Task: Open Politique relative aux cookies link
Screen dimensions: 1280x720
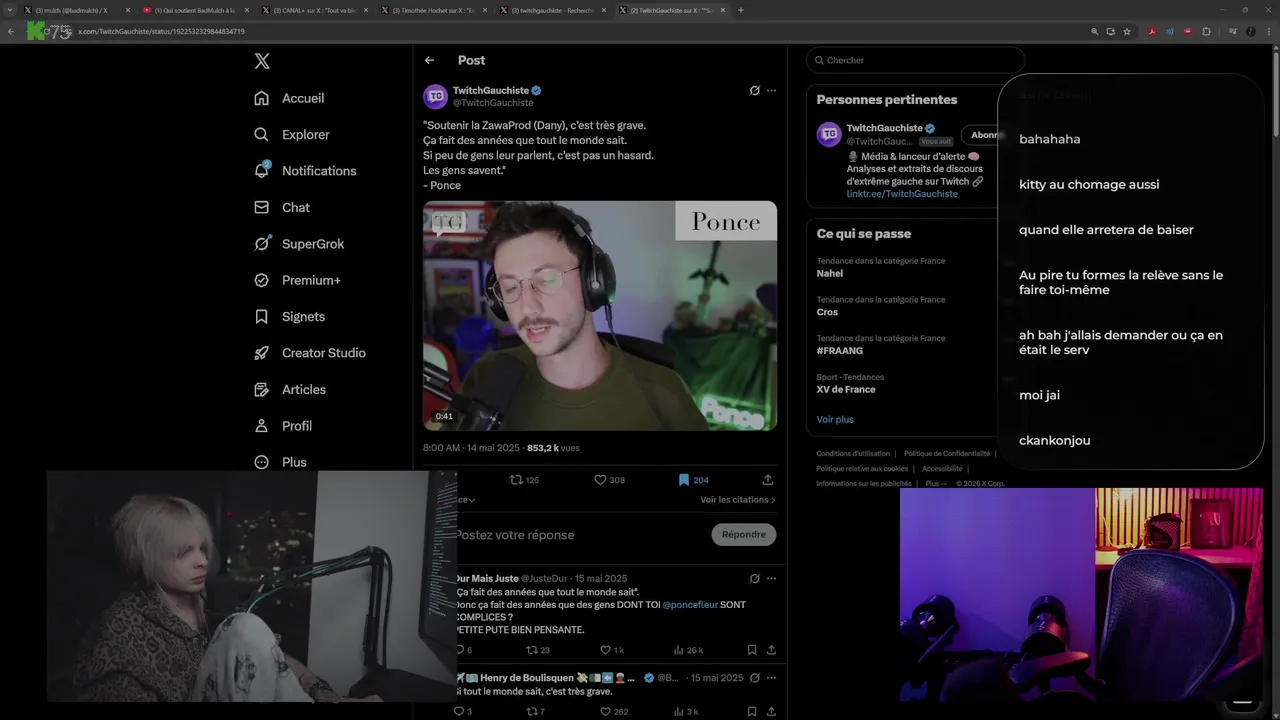Action: pyautogui.click(x=862, y=468)
